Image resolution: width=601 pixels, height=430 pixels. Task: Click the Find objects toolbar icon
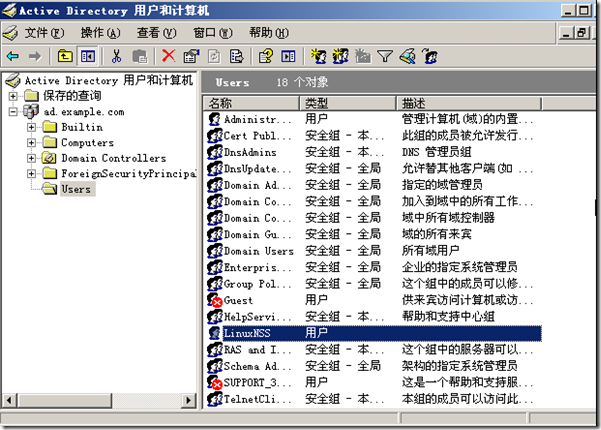click(x=407, y=56)
